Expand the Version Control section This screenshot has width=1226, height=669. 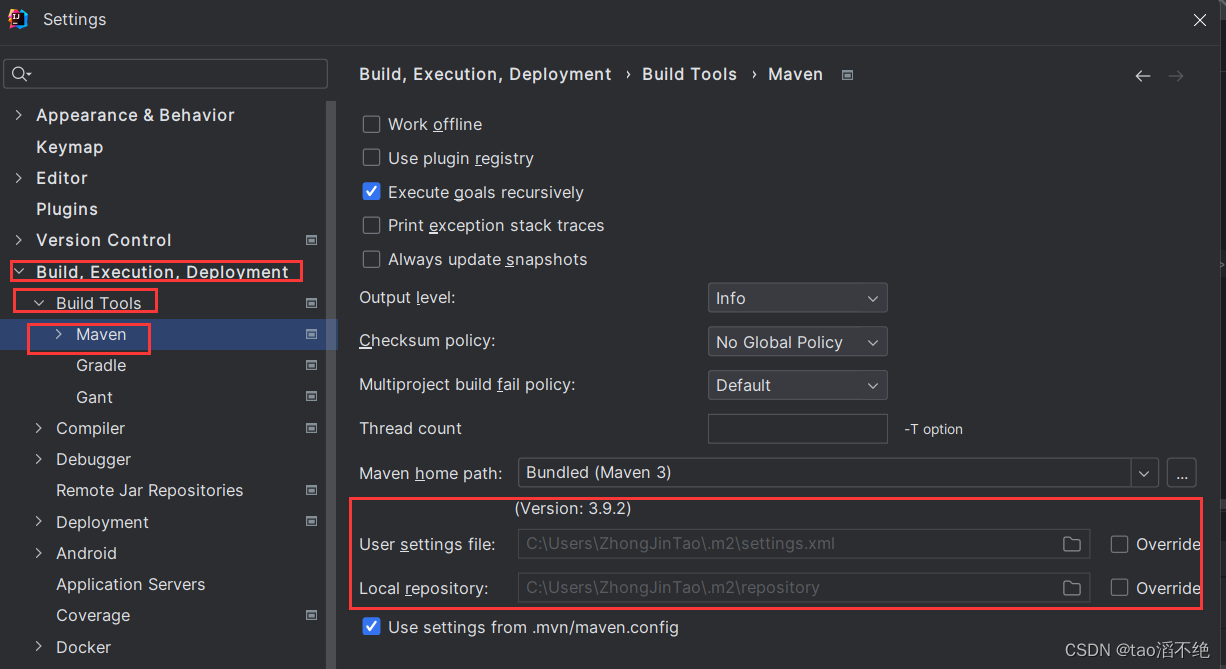point(18,240)
